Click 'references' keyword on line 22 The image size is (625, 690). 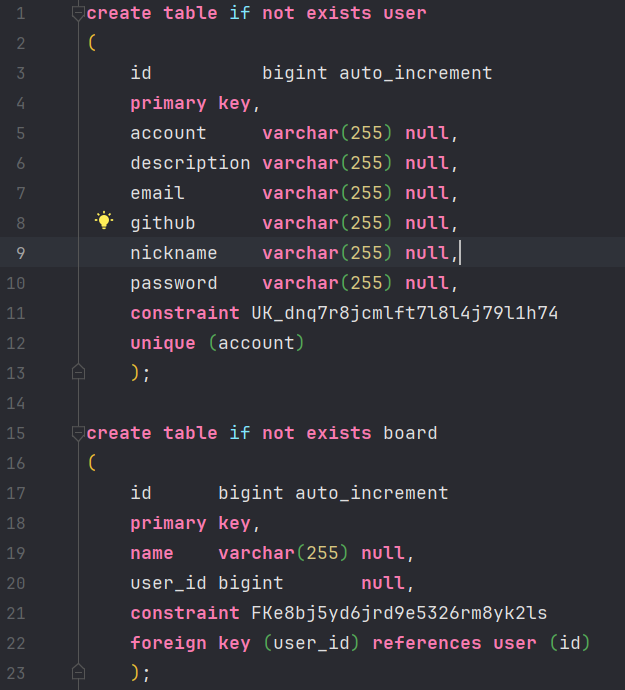click(x=427, y=643)
